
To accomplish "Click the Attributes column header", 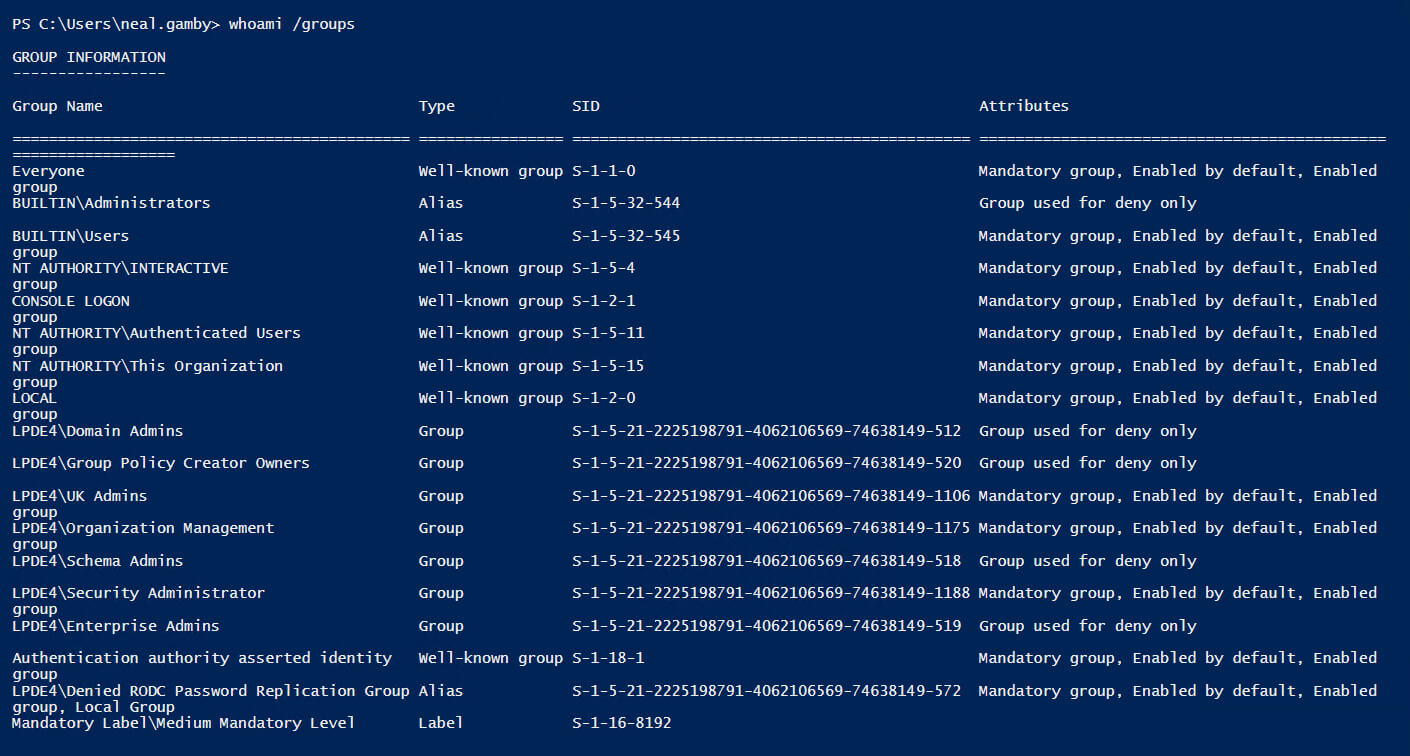I will click(x=1023, y=106).
